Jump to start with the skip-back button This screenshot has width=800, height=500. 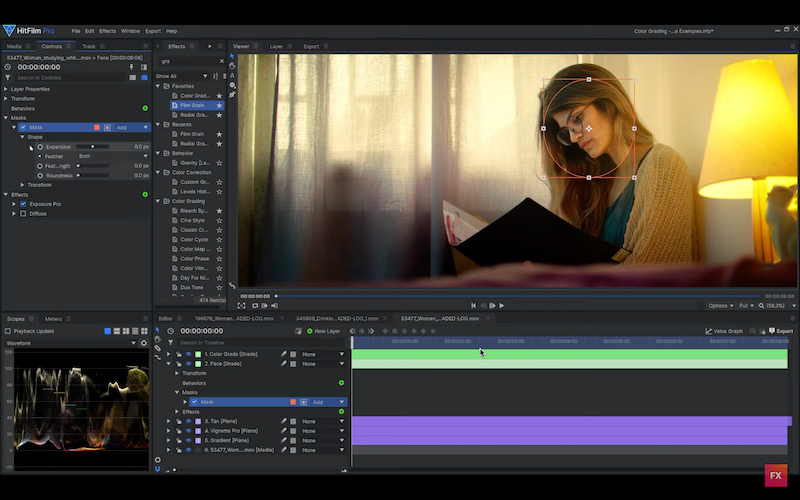click(x=473, y=306)
